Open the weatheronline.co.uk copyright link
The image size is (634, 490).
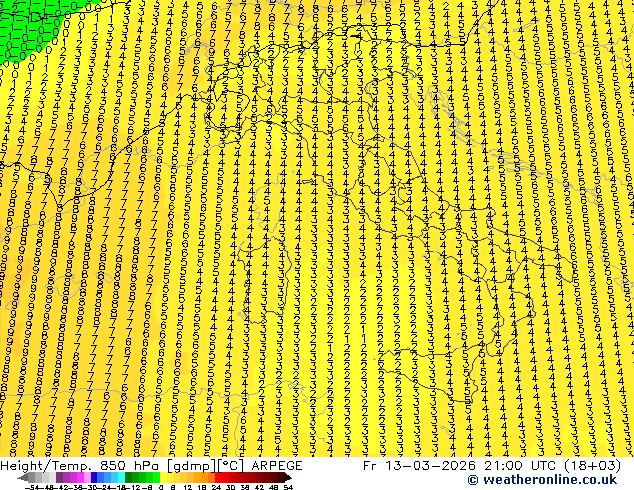(542, 480)
